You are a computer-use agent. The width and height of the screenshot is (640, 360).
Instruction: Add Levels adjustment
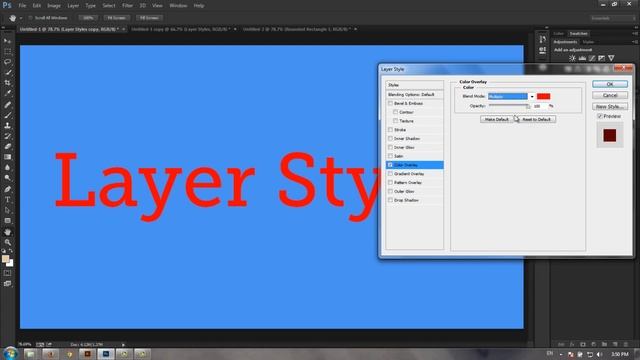[x=582, y=58]
